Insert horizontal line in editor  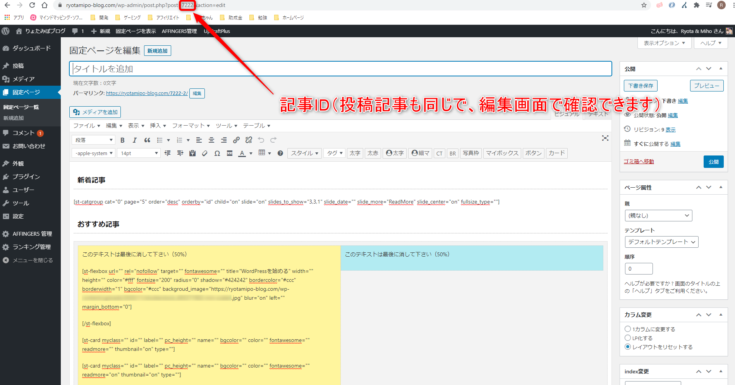tap(229, 153)
